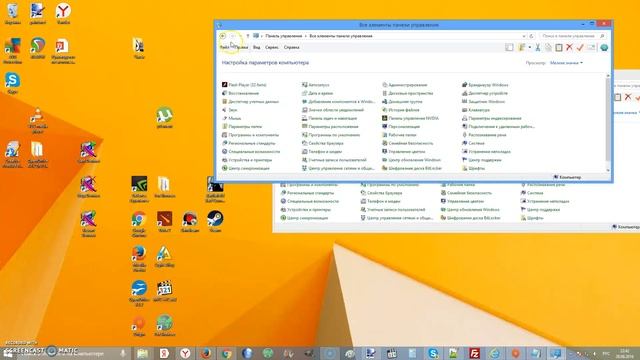
Task: Go back with the front window's Back arrow
Action: click(223, 36)
